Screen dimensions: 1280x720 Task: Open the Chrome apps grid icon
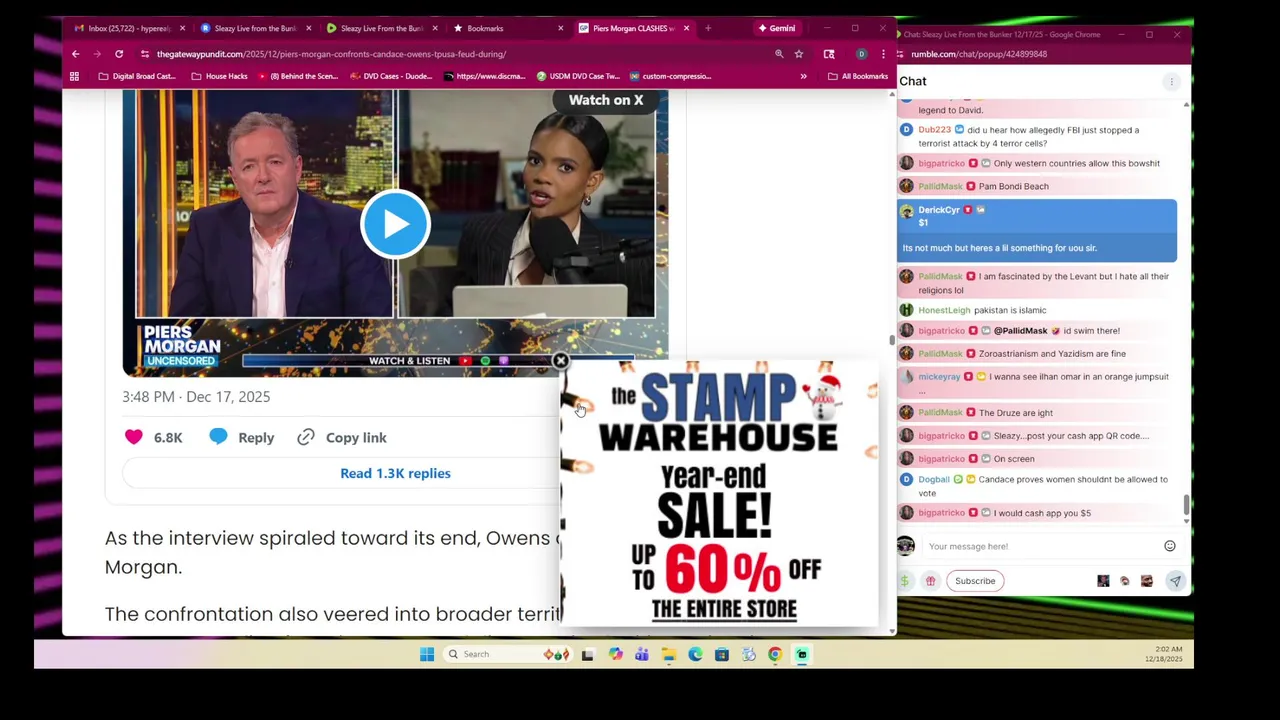click(74, 76)
